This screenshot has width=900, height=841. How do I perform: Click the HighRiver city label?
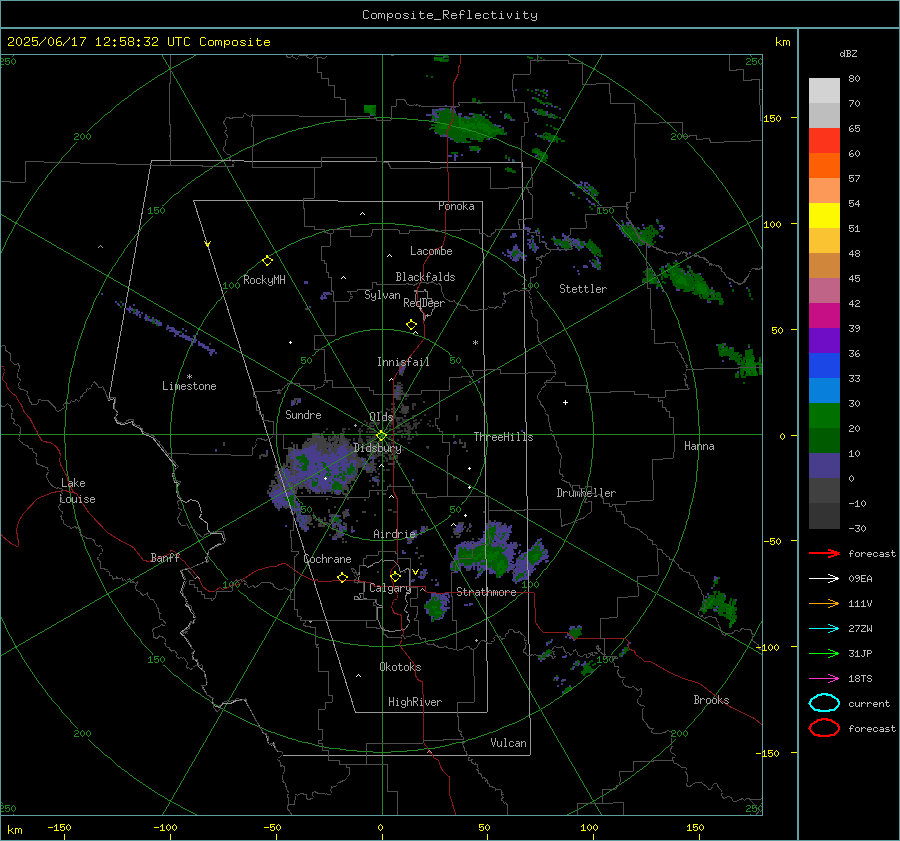pyautogui.click(x=415, y=702)
